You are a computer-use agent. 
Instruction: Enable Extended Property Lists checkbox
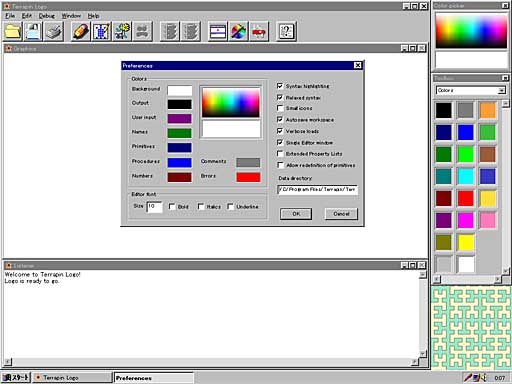tap(280, 154)
